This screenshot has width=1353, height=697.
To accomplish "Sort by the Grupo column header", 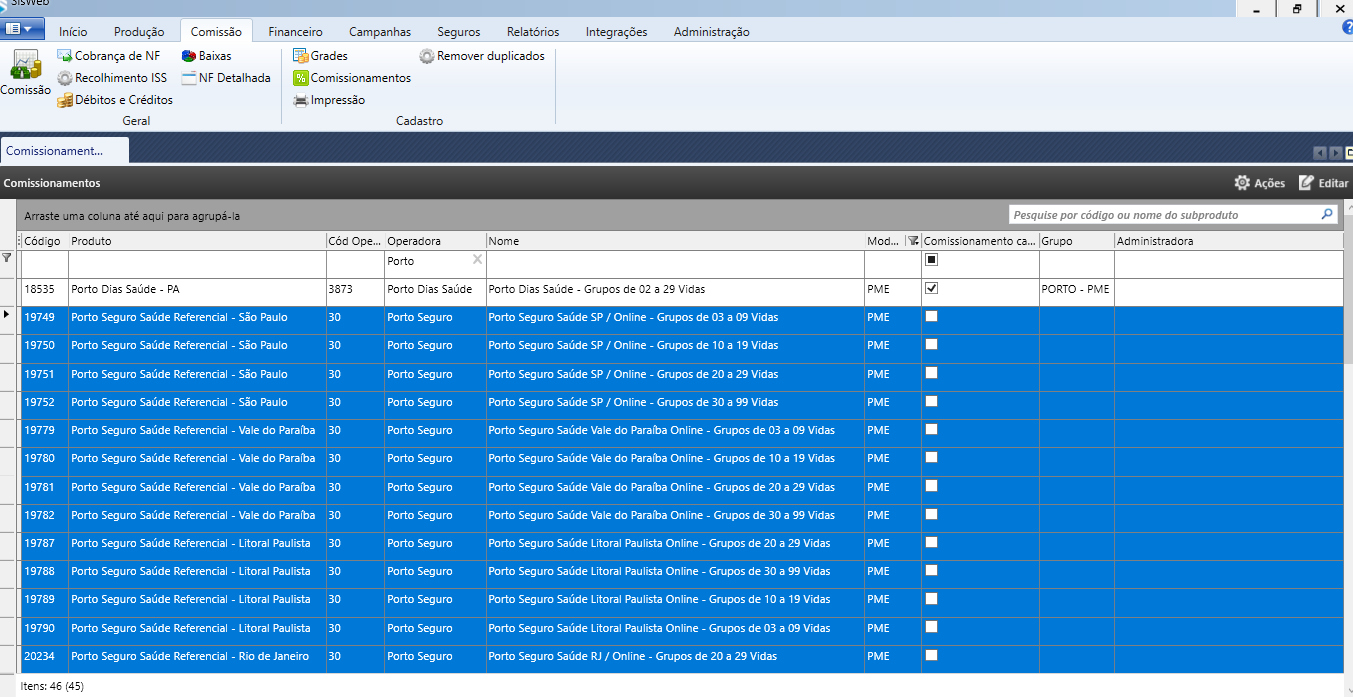I will pyautogui.click(x=1076, y=241).
